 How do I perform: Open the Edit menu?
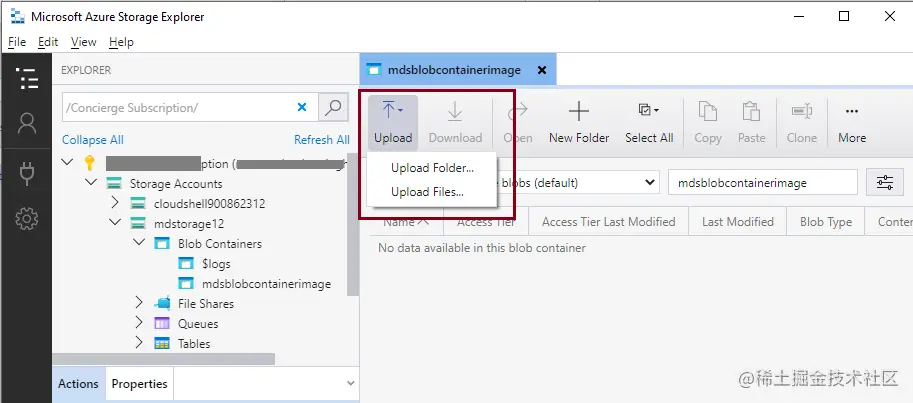pyautogui.click(x=48, y=42)
